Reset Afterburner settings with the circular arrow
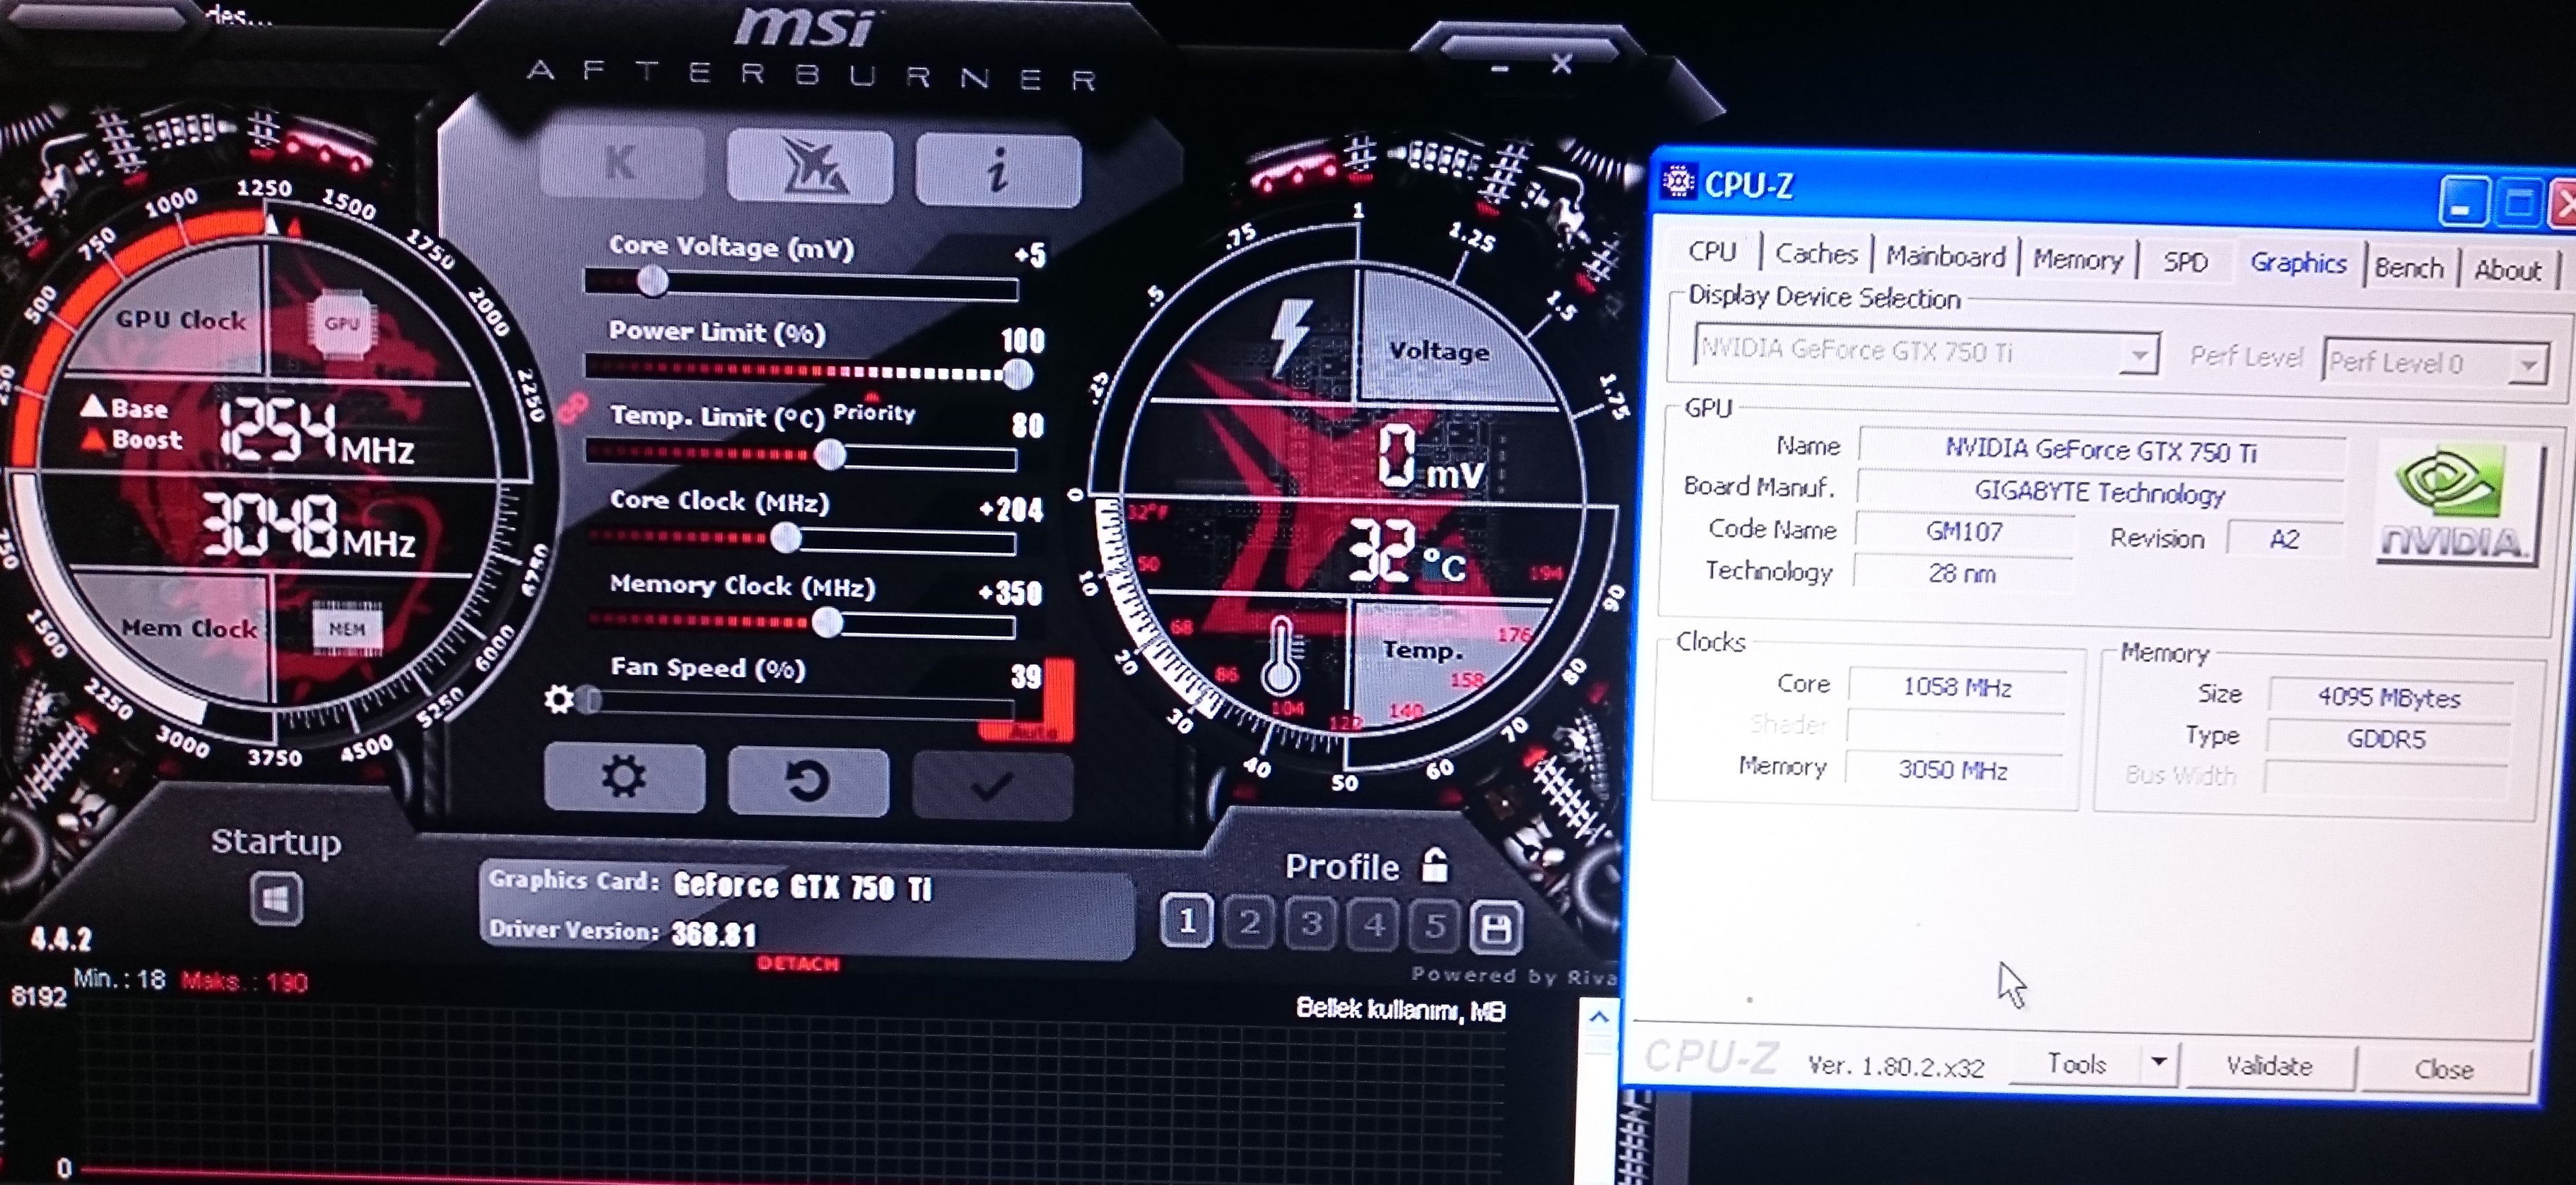2576x1185 pixels. pos(808,782)
